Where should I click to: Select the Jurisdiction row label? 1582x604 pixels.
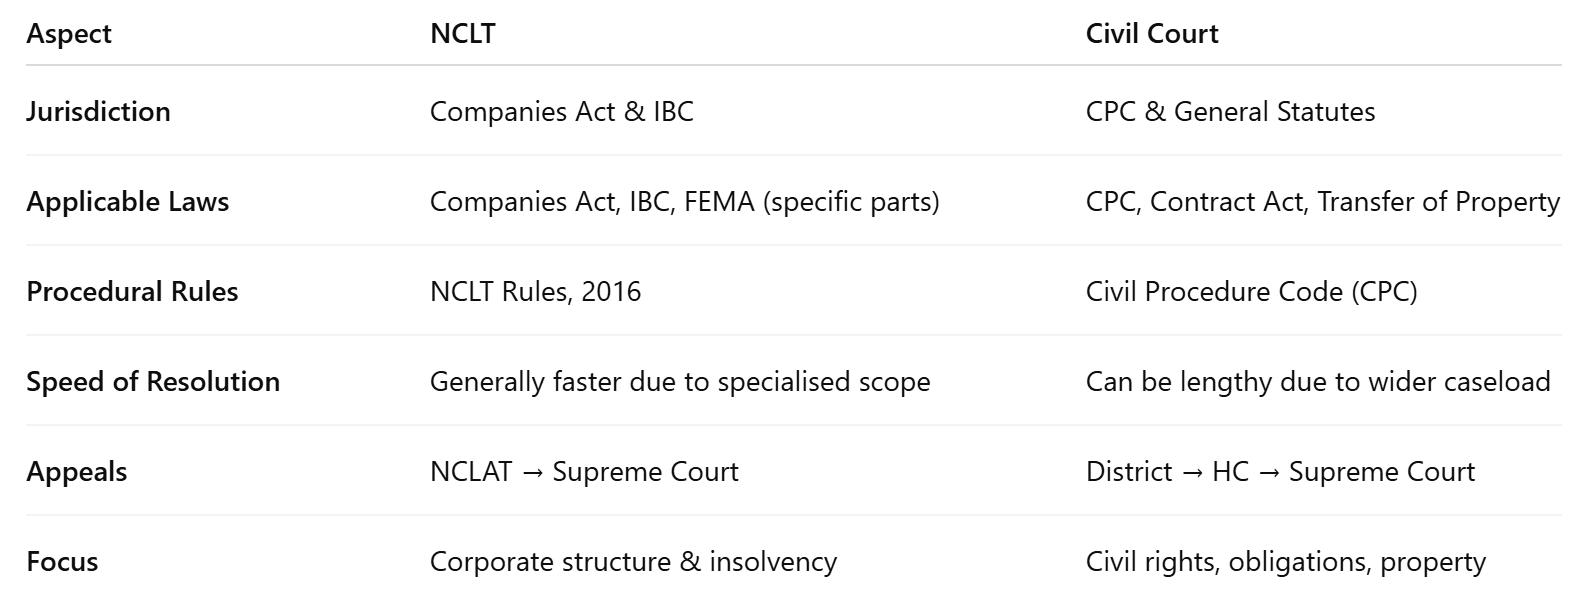pos(98,111)
